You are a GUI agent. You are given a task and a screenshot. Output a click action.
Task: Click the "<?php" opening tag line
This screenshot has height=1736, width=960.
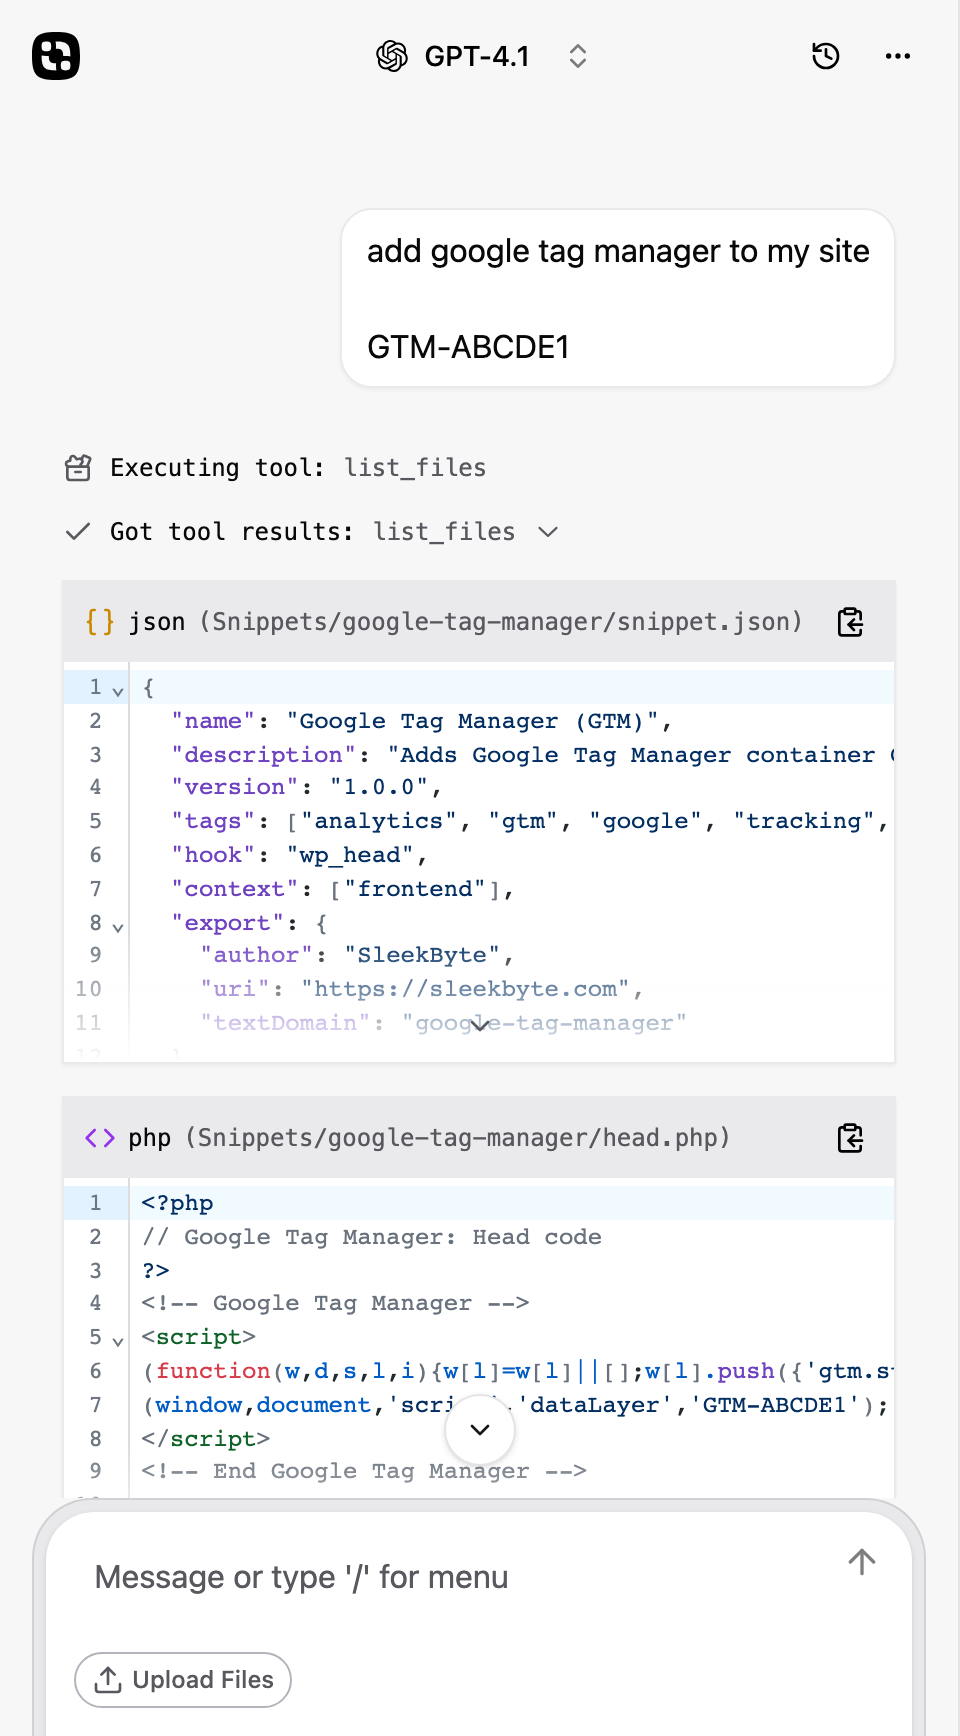tap(178, 1204)
